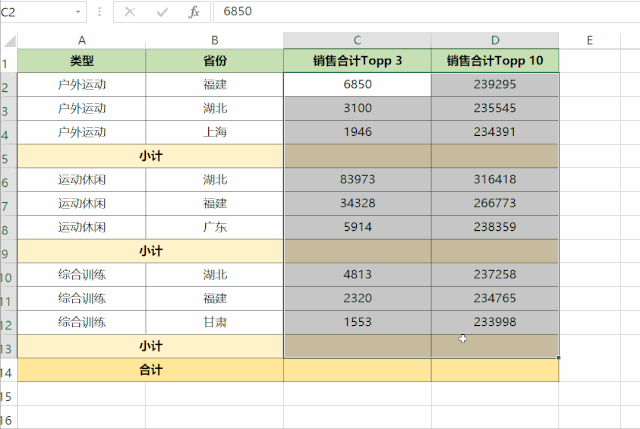Select cell with value 1553
The height and width of the screenshot is (429, 640).
pos(358,322)
